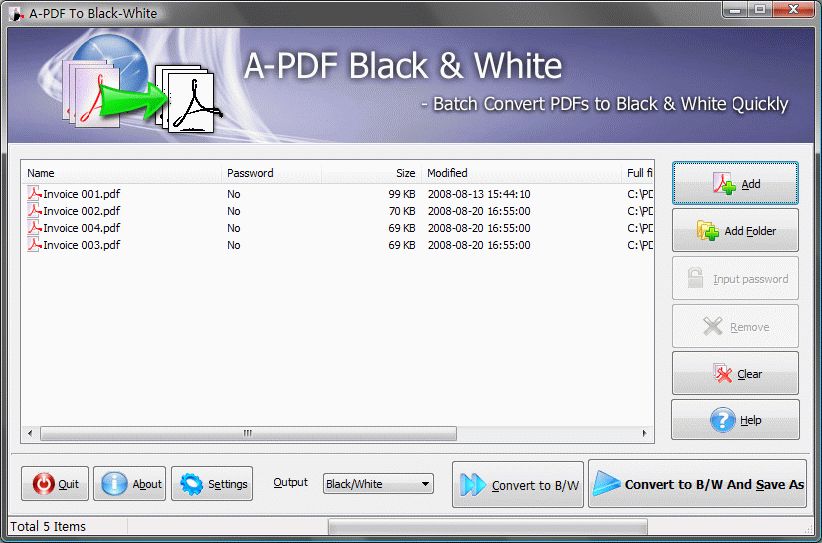This screenshot has width=822, height=543.
Task: Close the A-PDF To Black-White window
Action: pyautogui.click(x=793, y=9)
